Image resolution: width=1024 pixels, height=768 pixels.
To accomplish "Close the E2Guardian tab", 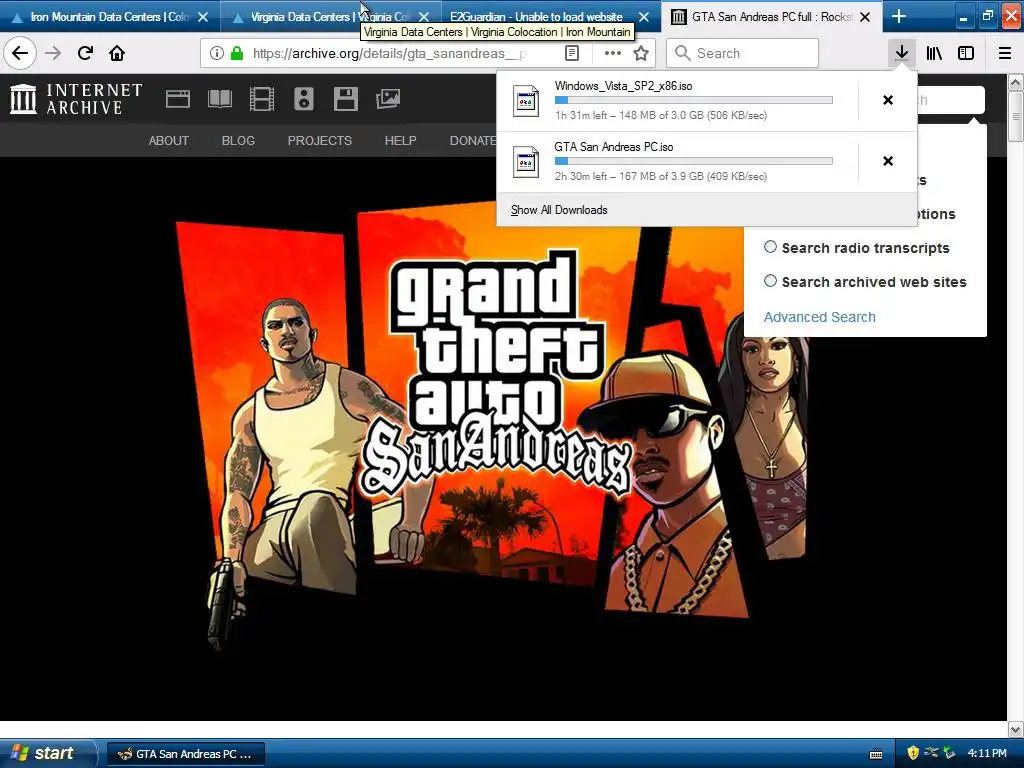I will click(644, 17).
